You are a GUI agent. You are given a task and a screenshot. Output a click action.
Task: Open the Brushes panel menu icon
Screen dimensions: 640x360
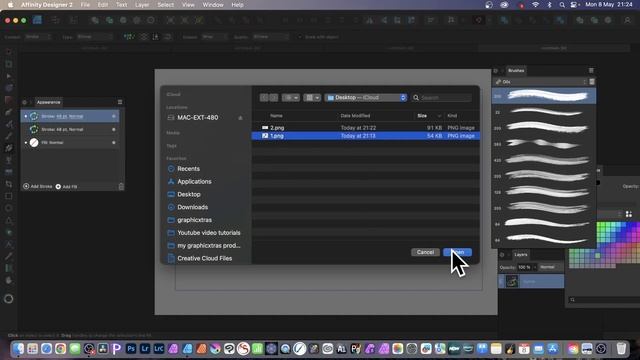(x=591, y=70)
